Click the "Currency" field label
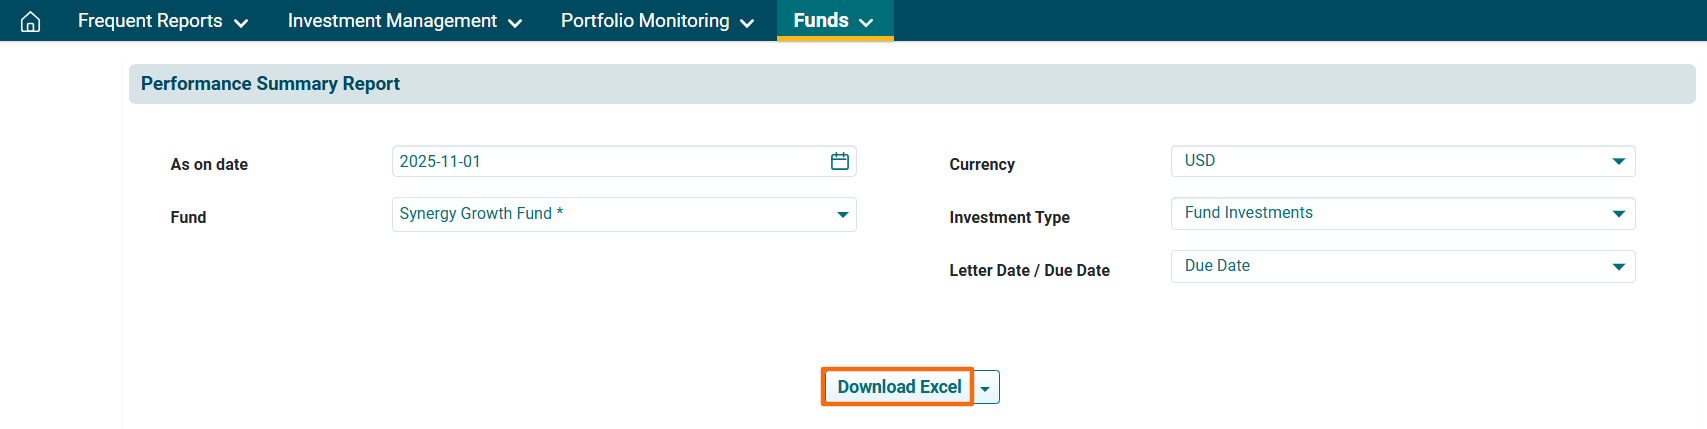1707x429 pixels. coord(981,165)
